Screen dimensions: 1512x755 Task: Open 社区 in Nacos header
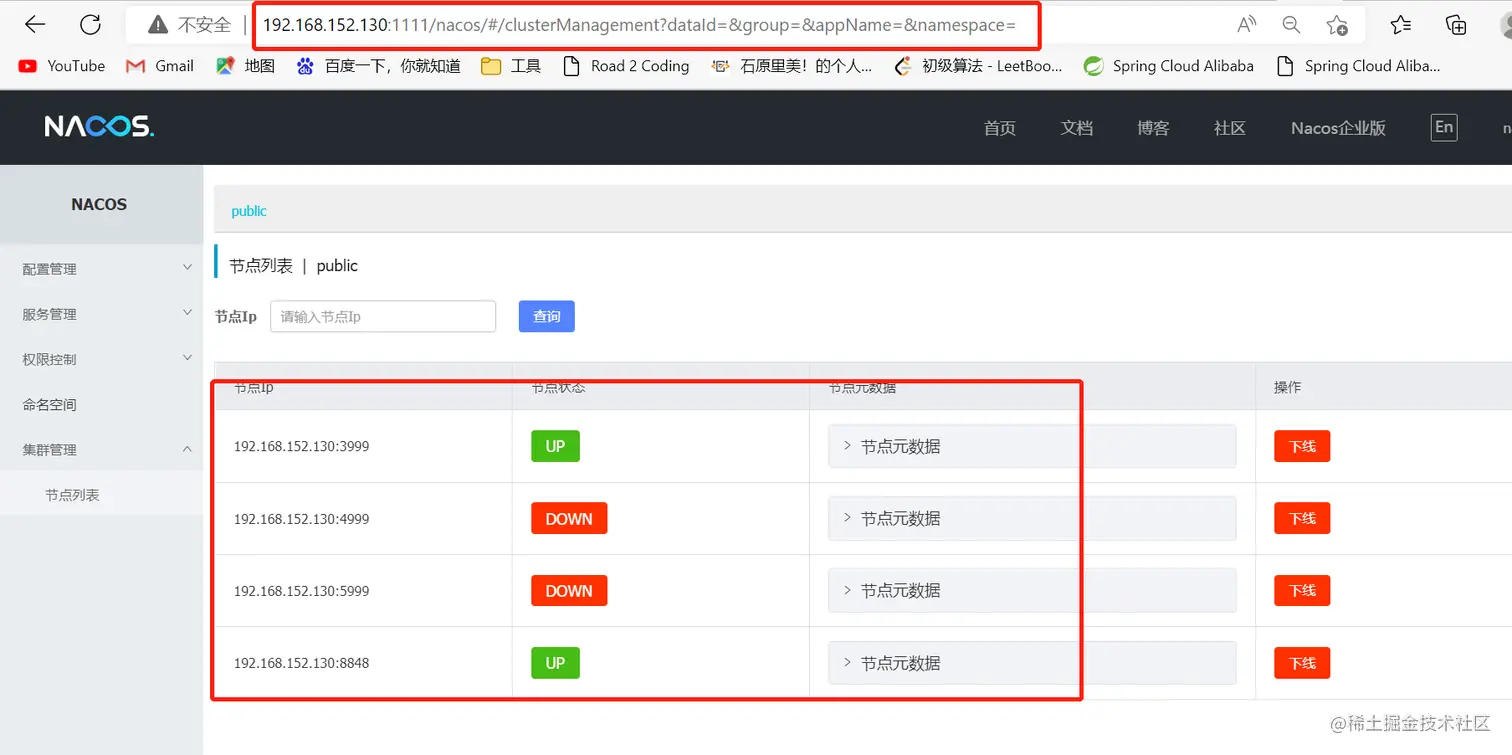1230,128
